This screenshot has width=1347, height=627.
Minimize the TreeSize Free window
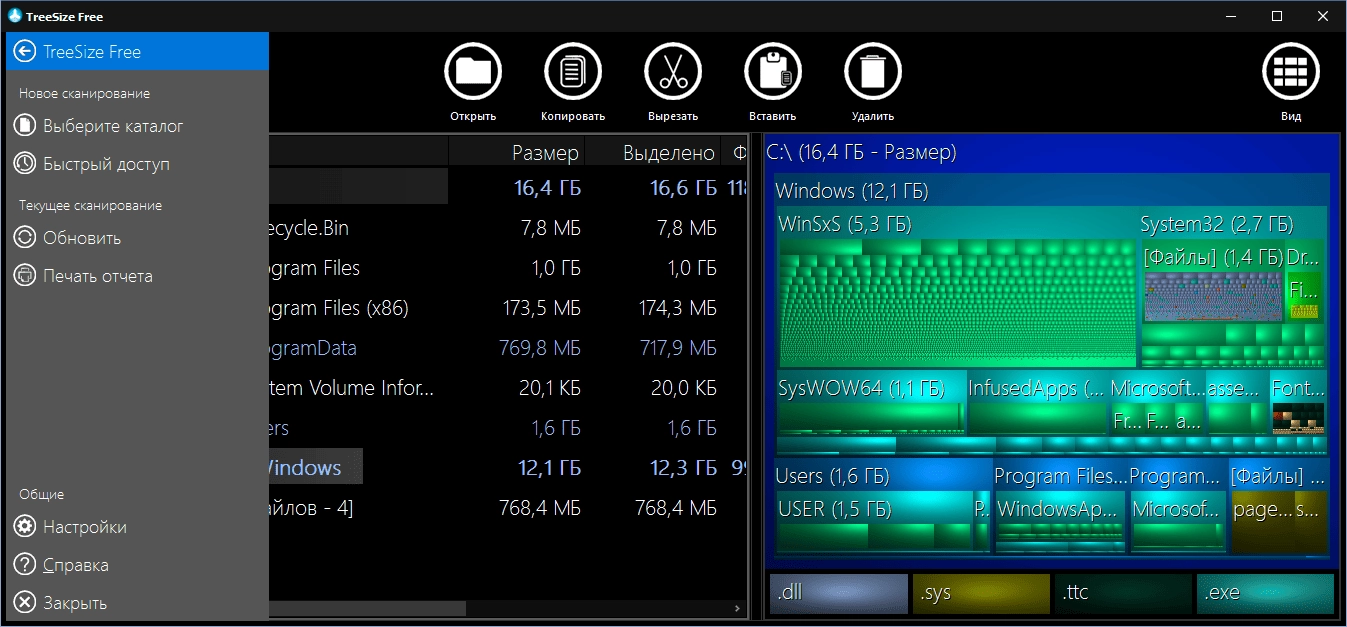[1231, 16]
